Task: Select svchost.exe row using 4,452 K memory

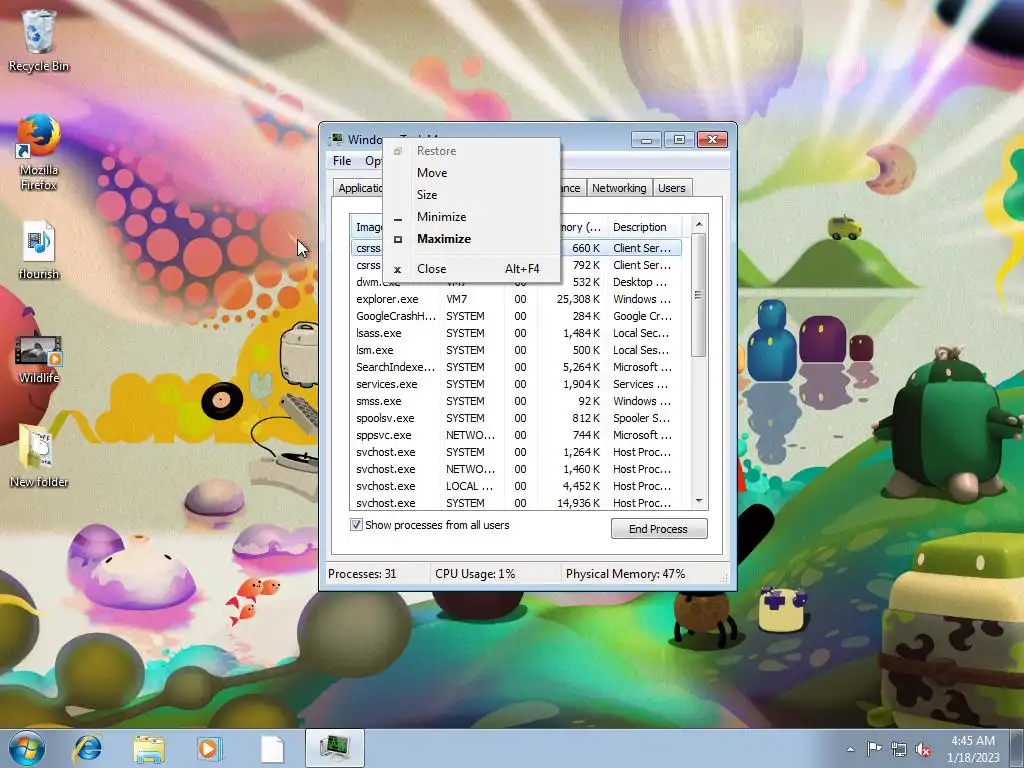Action: 516,486
